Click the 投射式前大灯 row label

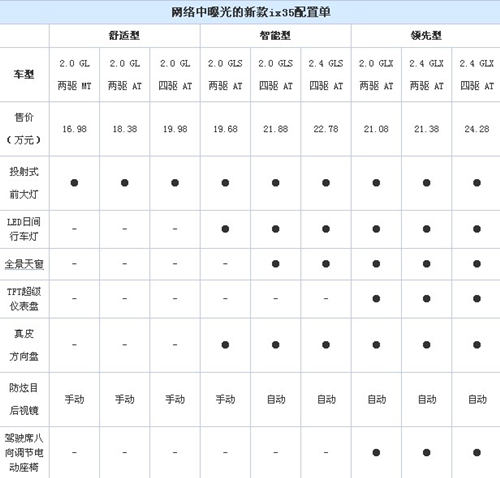(24, 183)
